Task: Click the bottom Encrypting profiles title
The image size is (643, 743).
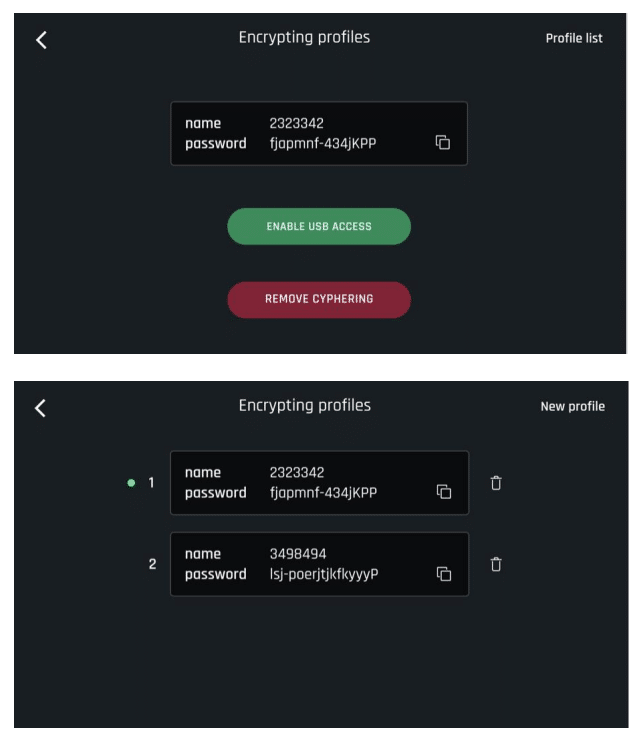Action: [x=305, y=406]
